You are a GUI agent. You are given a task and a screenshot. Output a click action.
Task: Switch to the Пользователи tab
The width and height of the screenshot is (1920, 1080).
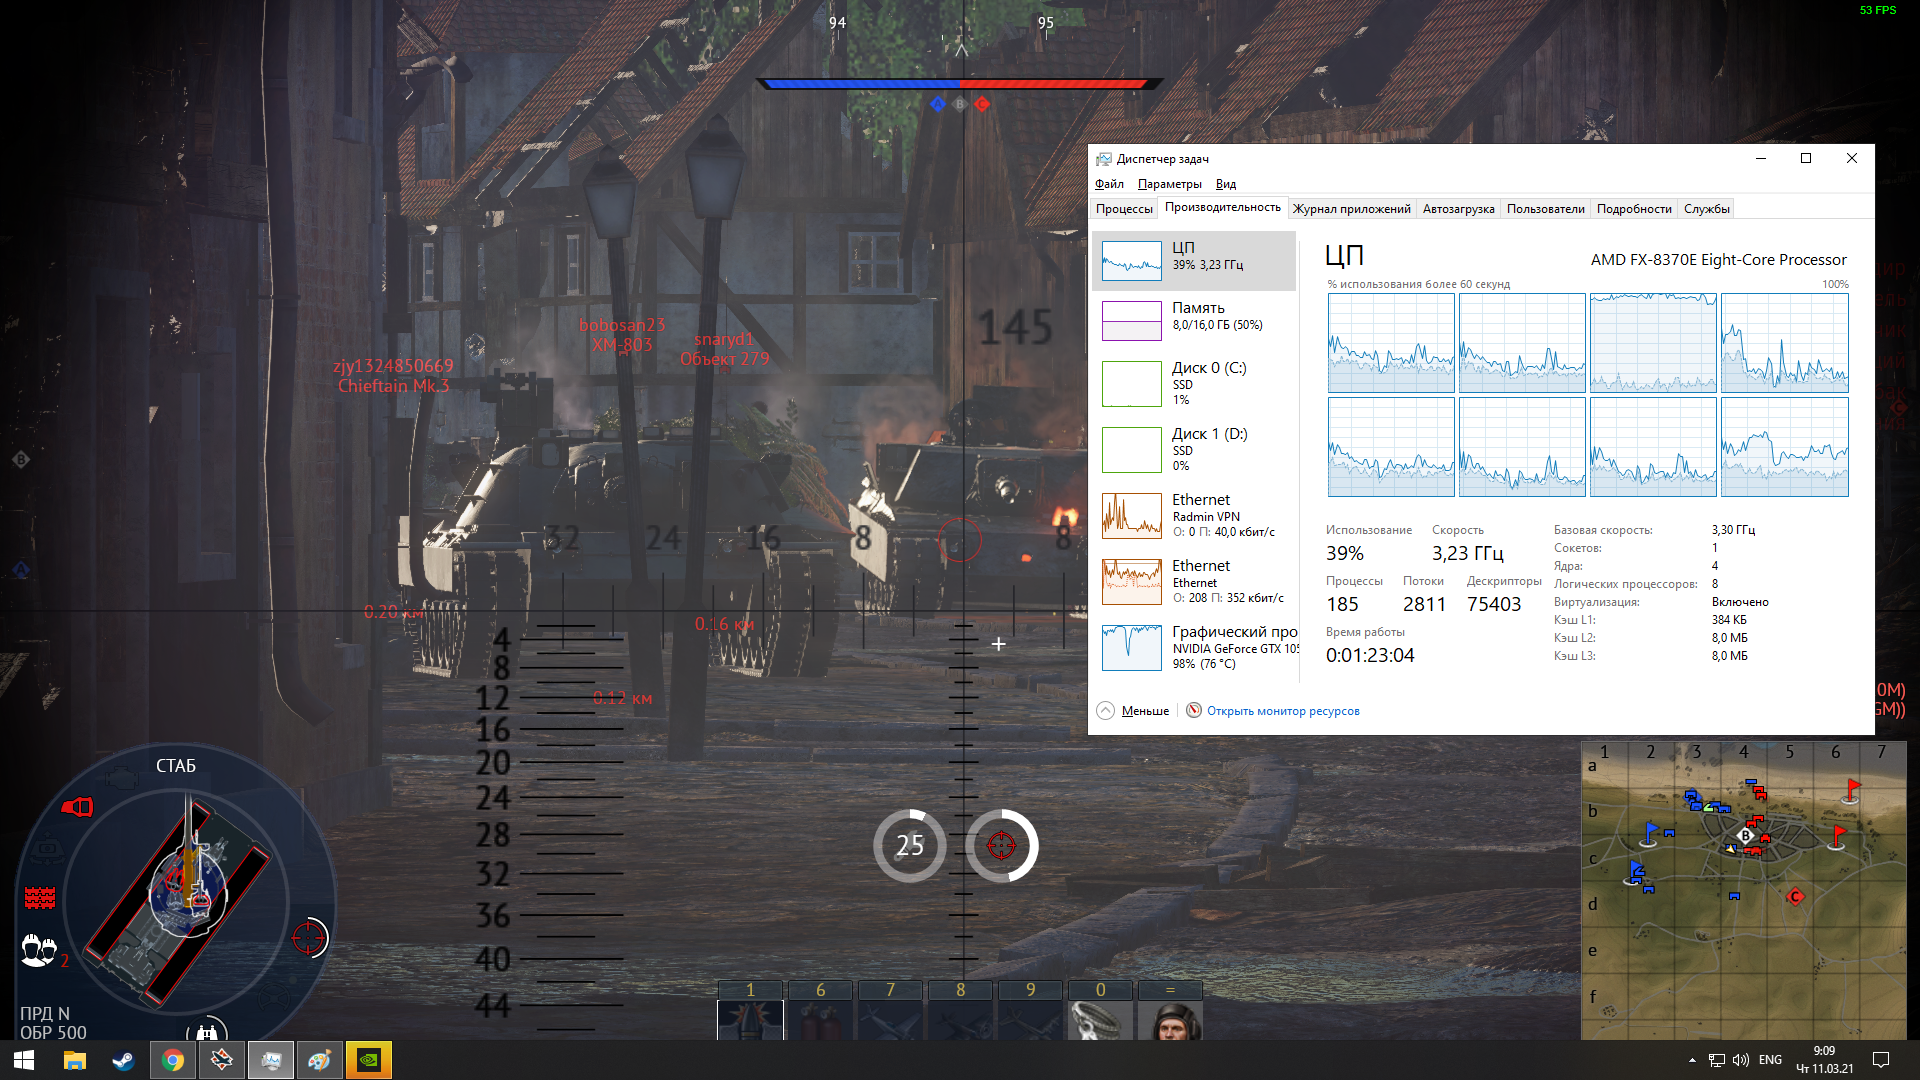coord(1545,209)
